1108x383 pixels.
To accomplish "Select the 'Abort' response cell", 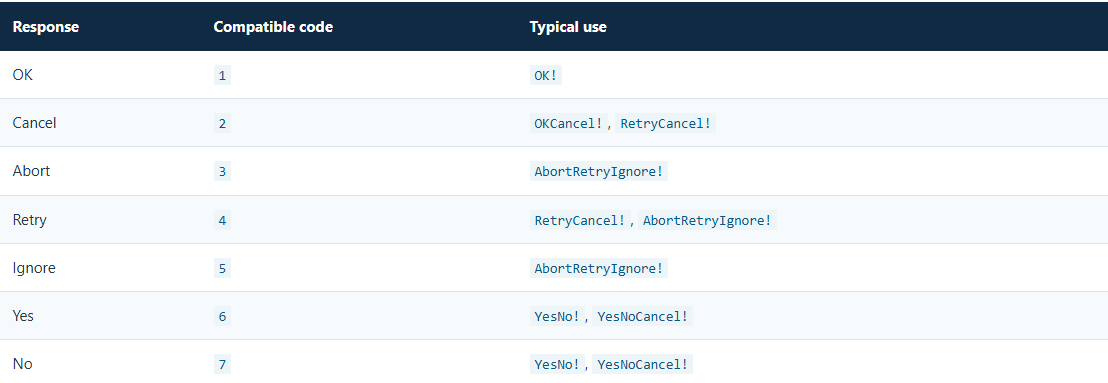I will click(x=31, y=171).
